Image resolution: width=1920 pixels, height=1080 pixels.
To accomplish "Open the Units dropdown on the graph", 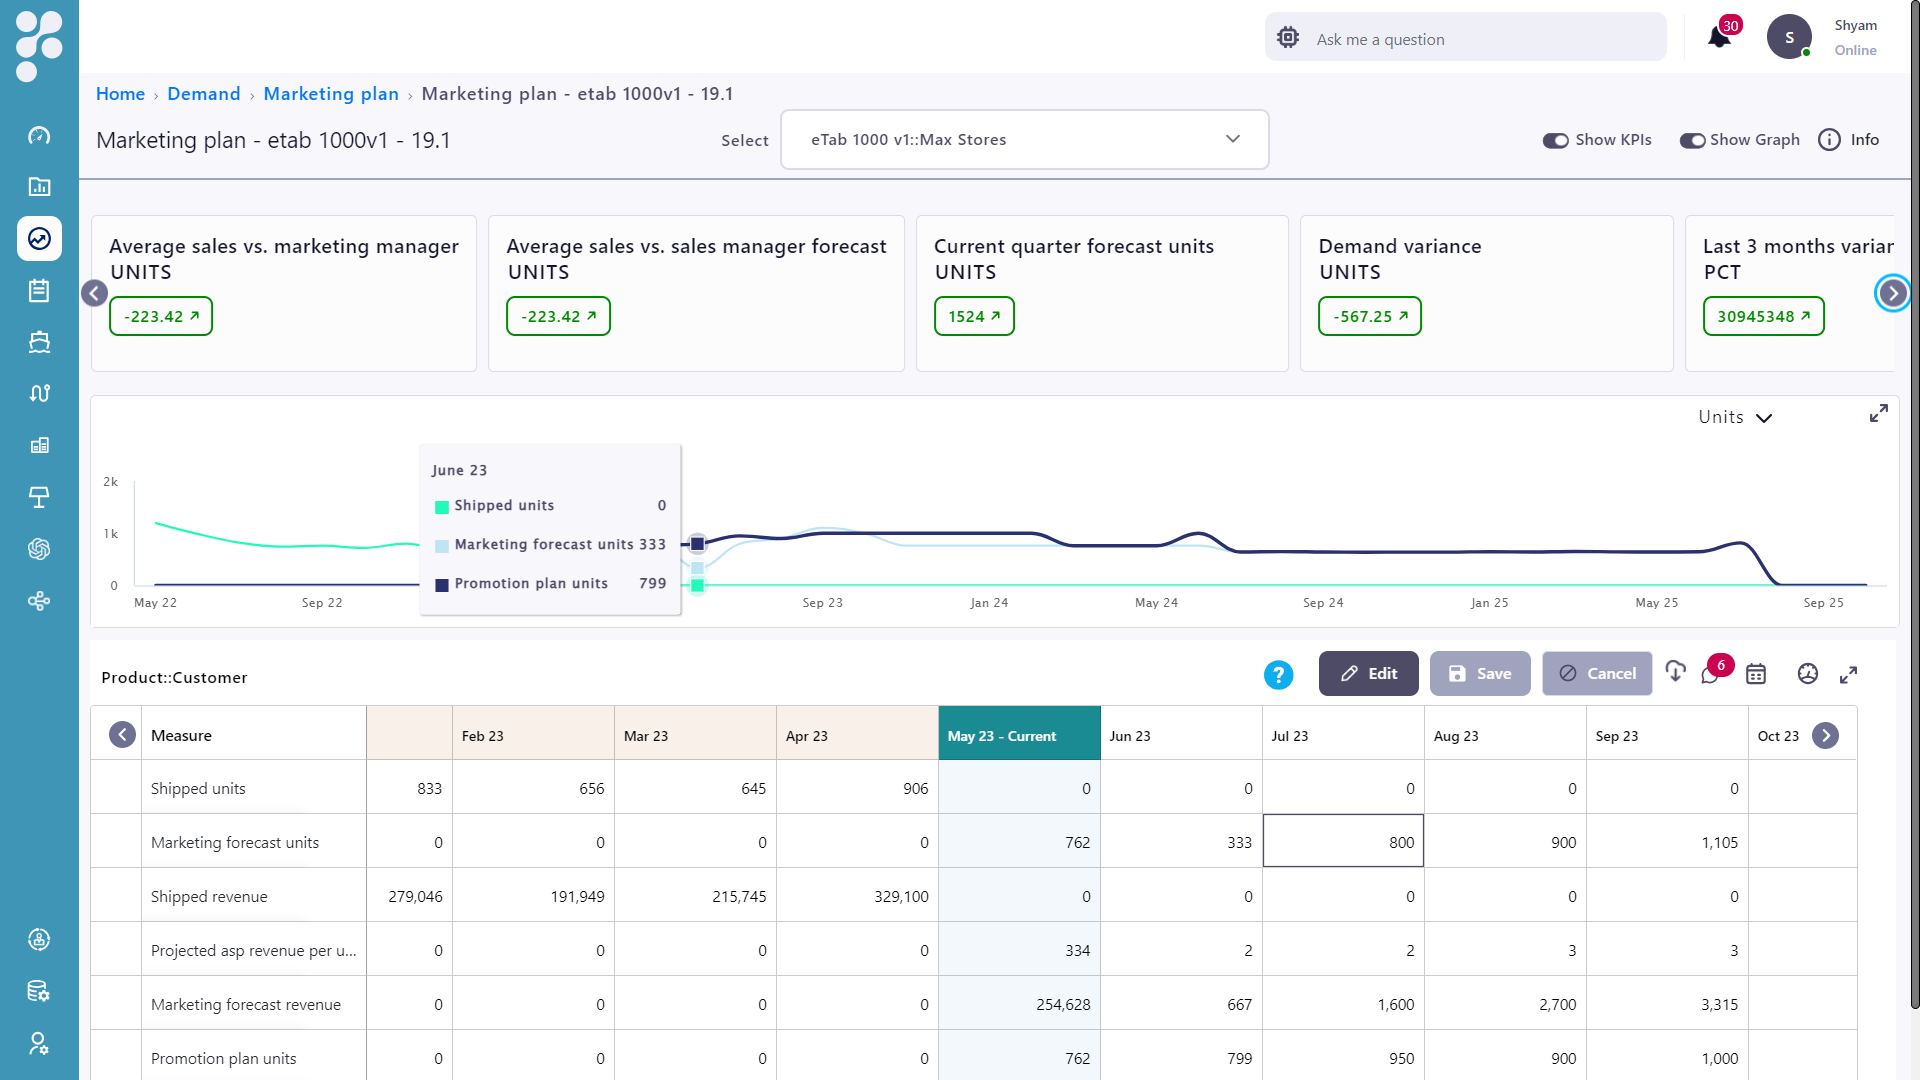I will [x=1735, y=417].
